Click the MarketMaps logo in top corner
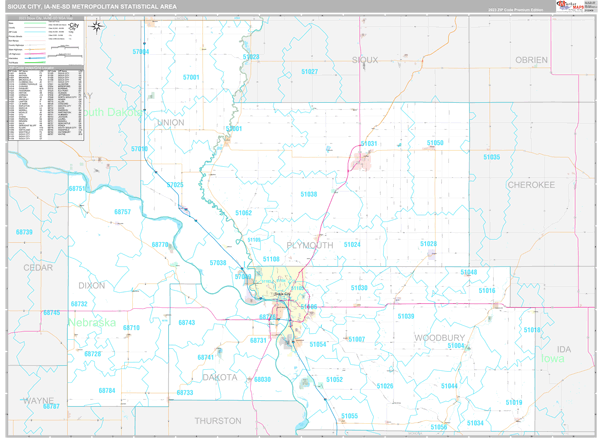 coord(576,8)
